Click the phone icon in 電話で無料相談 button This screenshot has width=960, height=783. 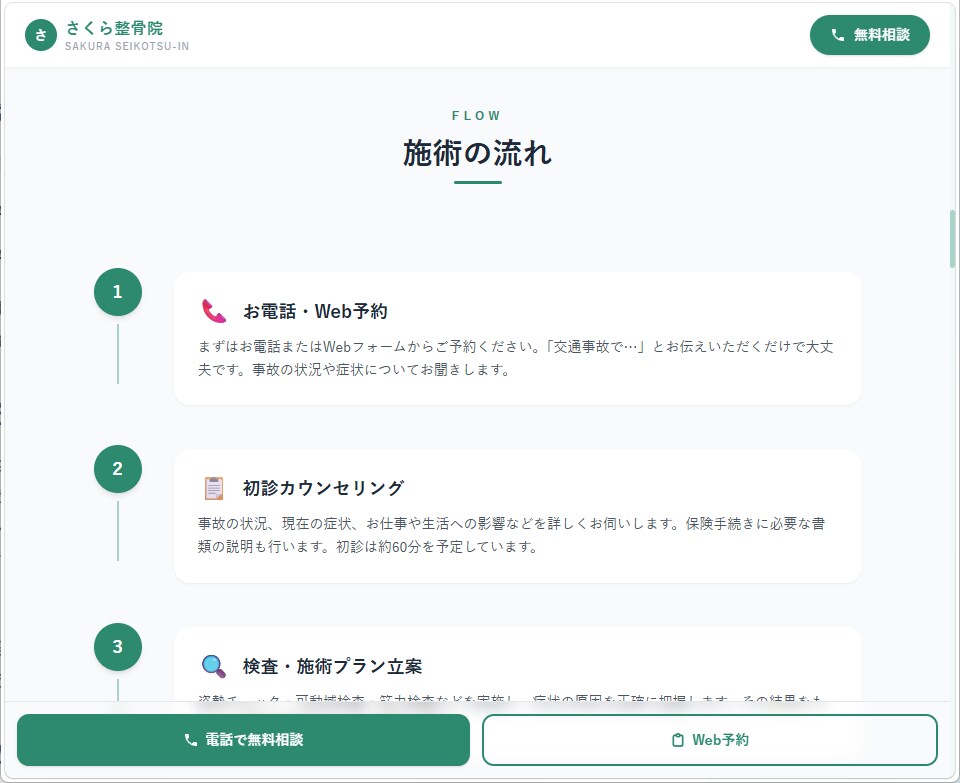tap(190, 740)
